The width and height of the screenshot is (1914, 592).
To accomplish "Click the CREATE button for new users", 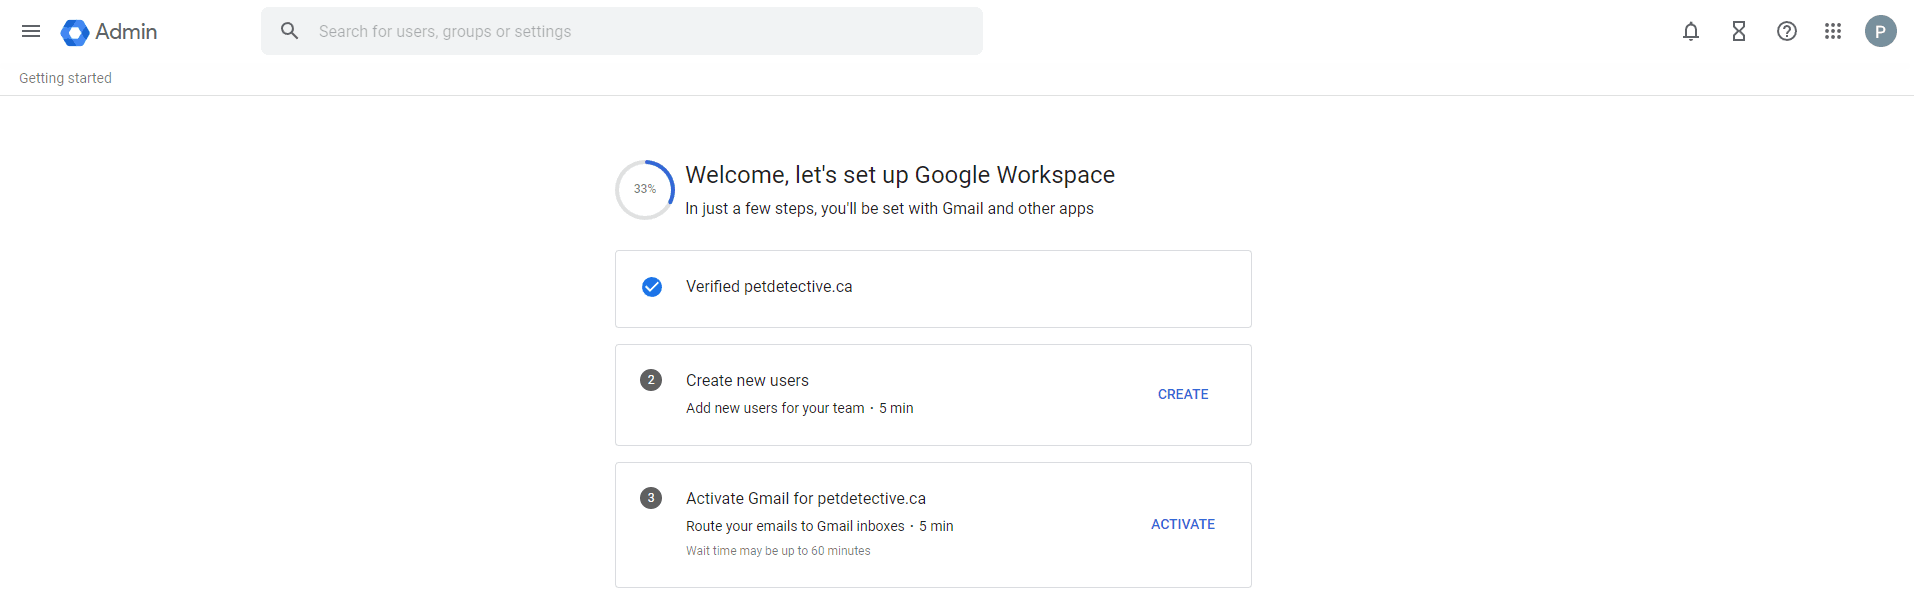I will (x=1182, y=394).
